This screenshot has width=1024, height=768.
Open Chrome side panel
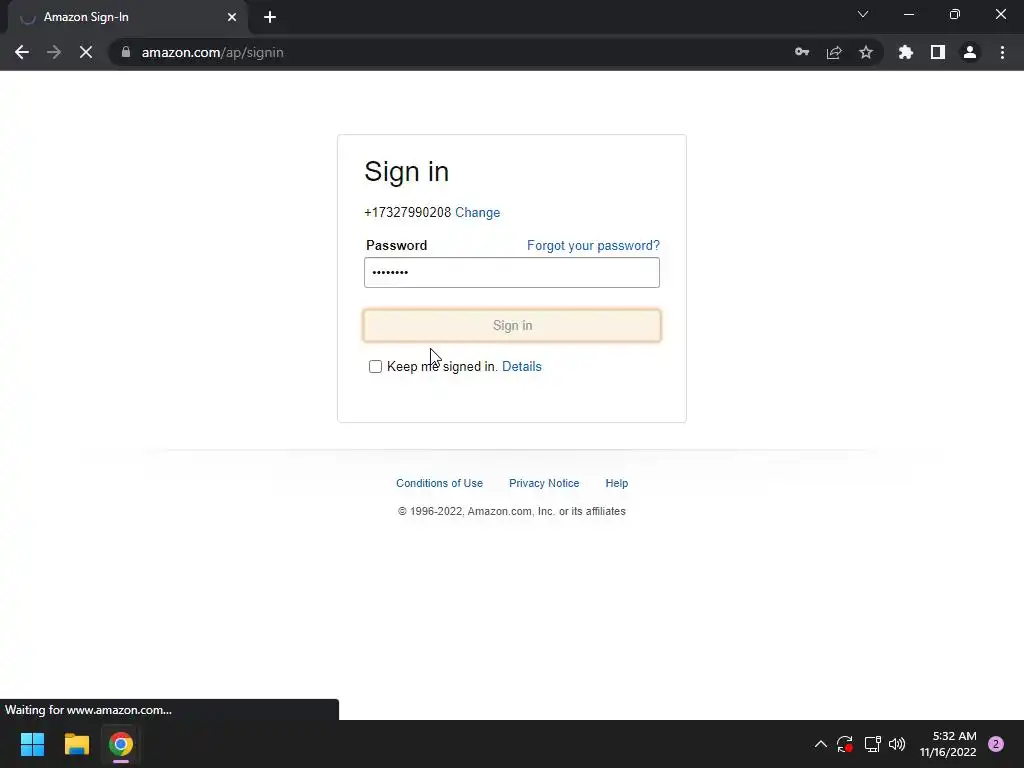938,52
